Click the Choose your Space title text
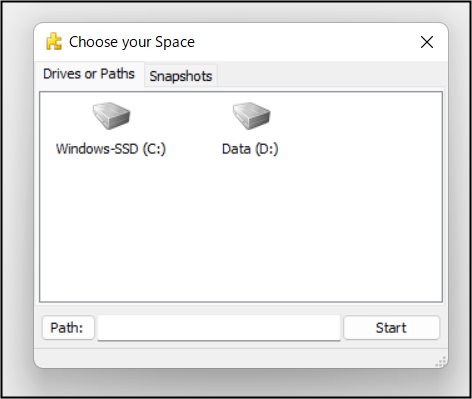This screenshot has height=399, width=472. click(132, 42)
